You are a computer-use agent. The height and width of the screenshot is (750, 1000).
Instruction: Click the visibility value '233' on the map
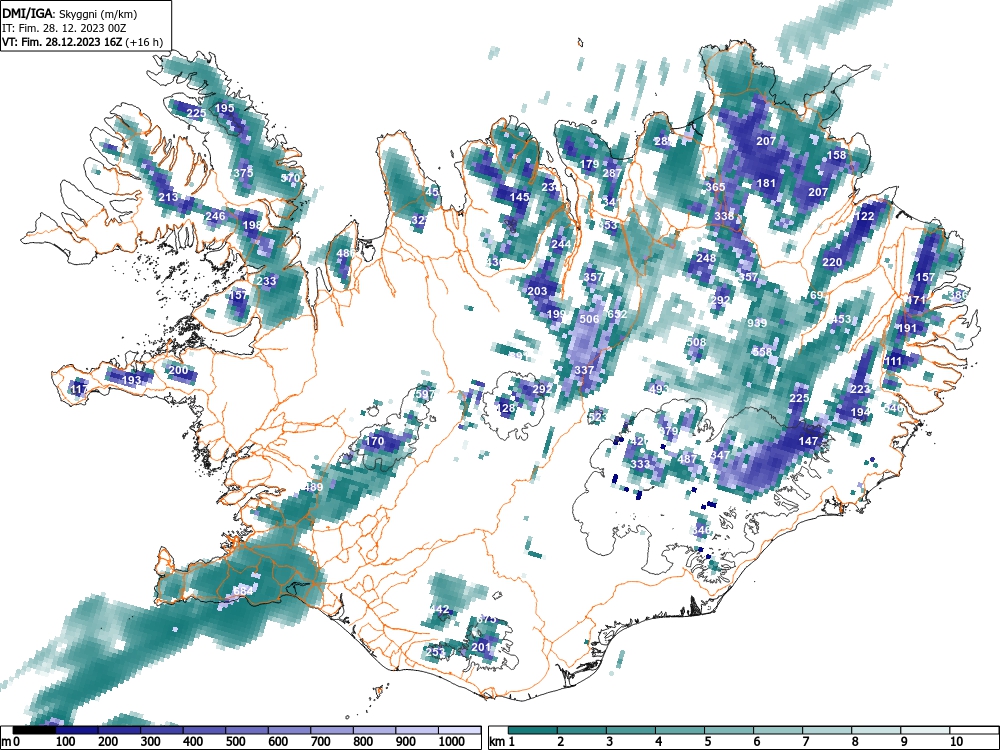pyautogui.click(x=267, y=281)
